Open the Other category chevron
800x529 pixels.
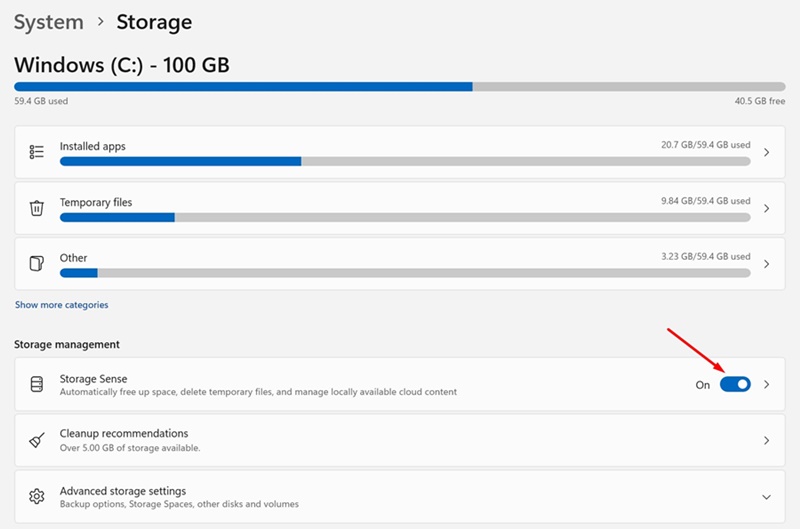766,264
